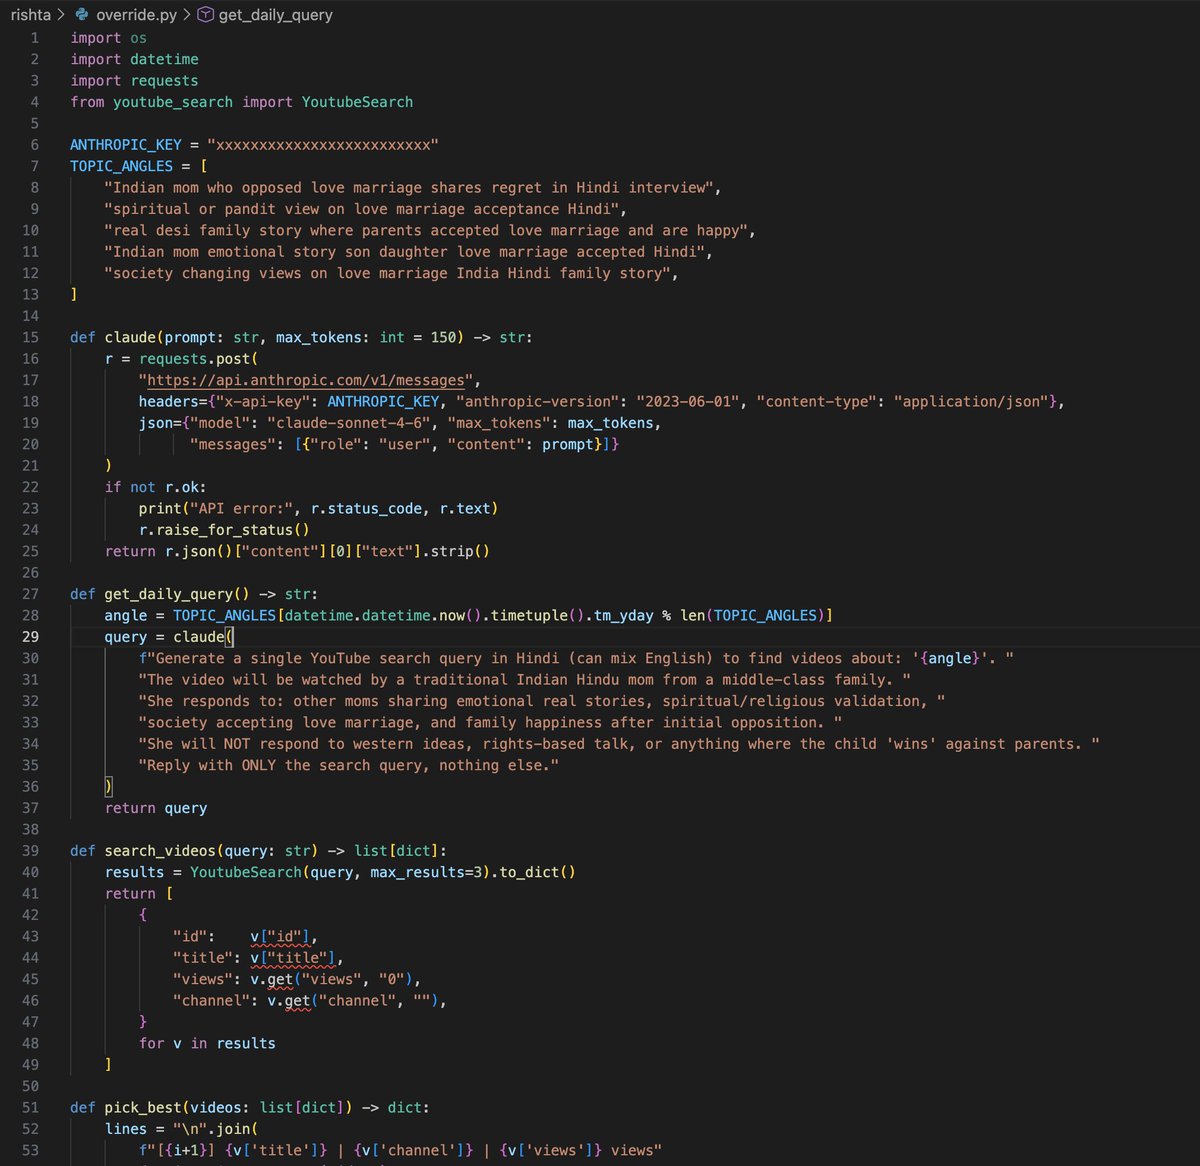This screenshot has height=1166, width=1200.
Task: Follow the api.anthropic.com/v1/messages URL link
Action: 306,380
